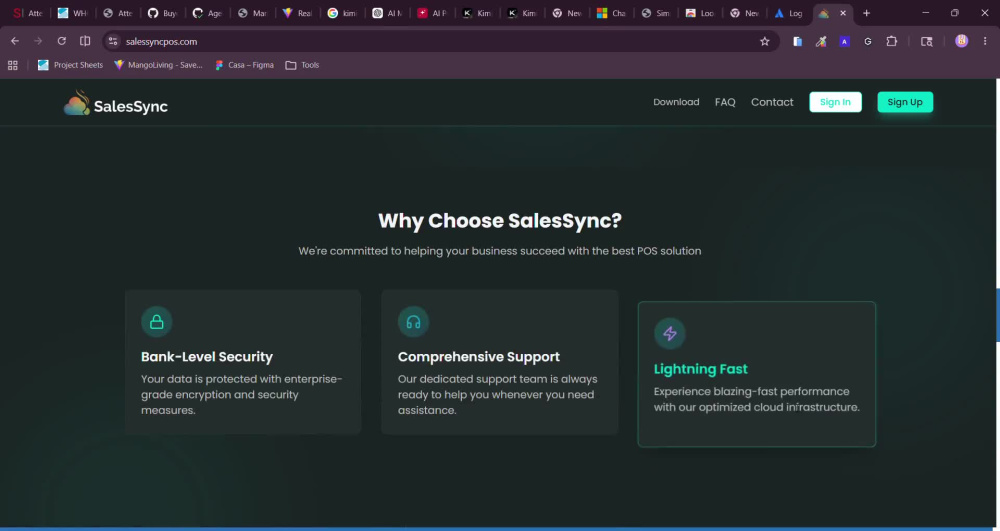The height and width of the screenshot is (531, 1000).
Task: Switch to the GitHub 'Buy' tab
Action: tap(162, 13)
